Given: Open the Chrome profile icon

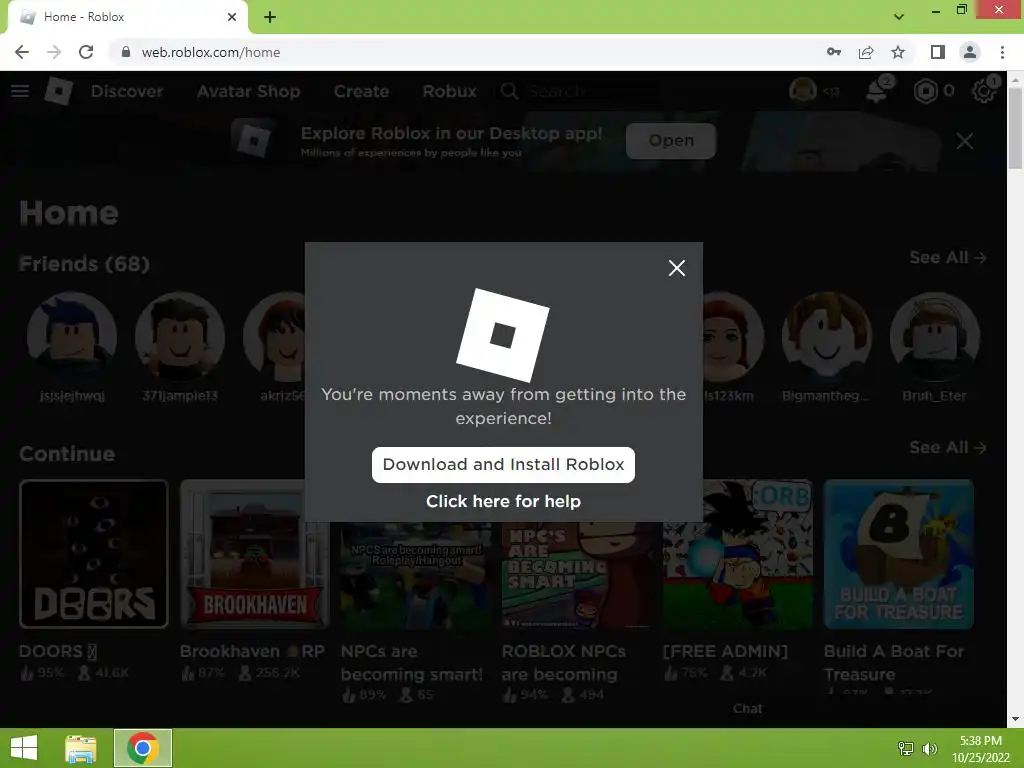Looking at the screenshot, I should pyautogui.click(x=970, y=52).
